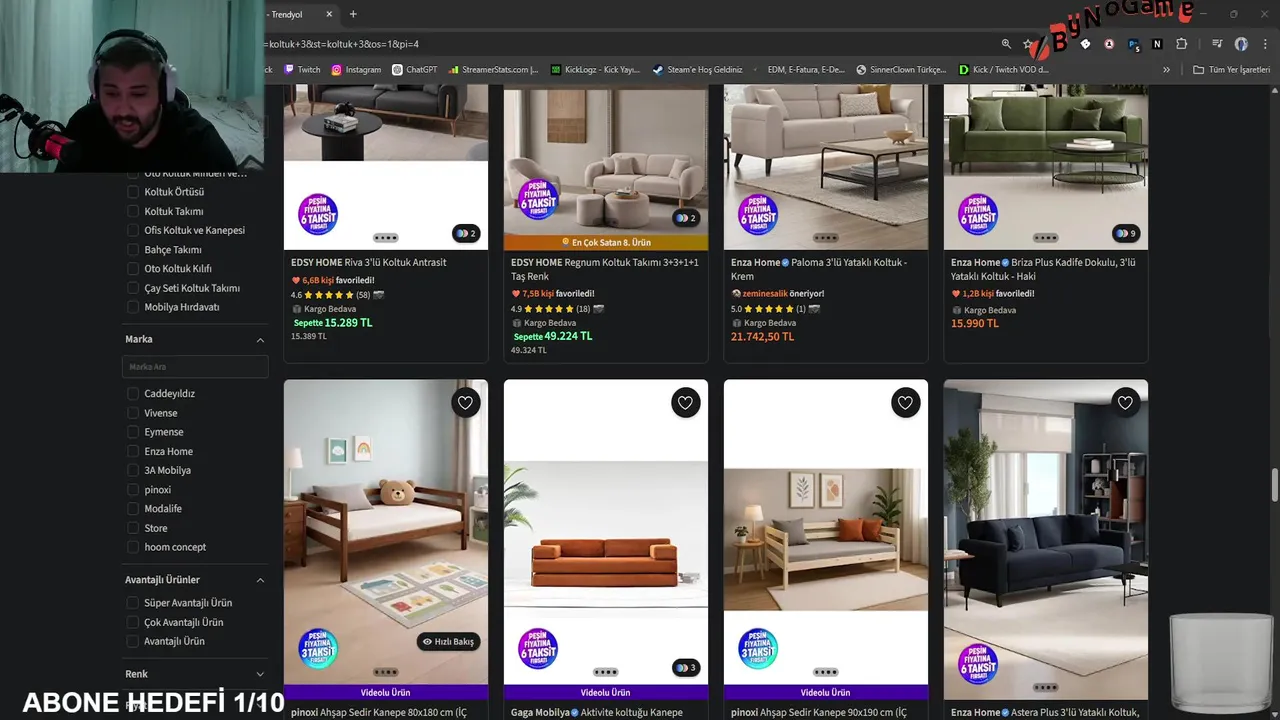Screen dimensions: 1280x720
Task: Open EDSY HOME Riva Antrasit color variants badge
Action: (x=466, y=233)
